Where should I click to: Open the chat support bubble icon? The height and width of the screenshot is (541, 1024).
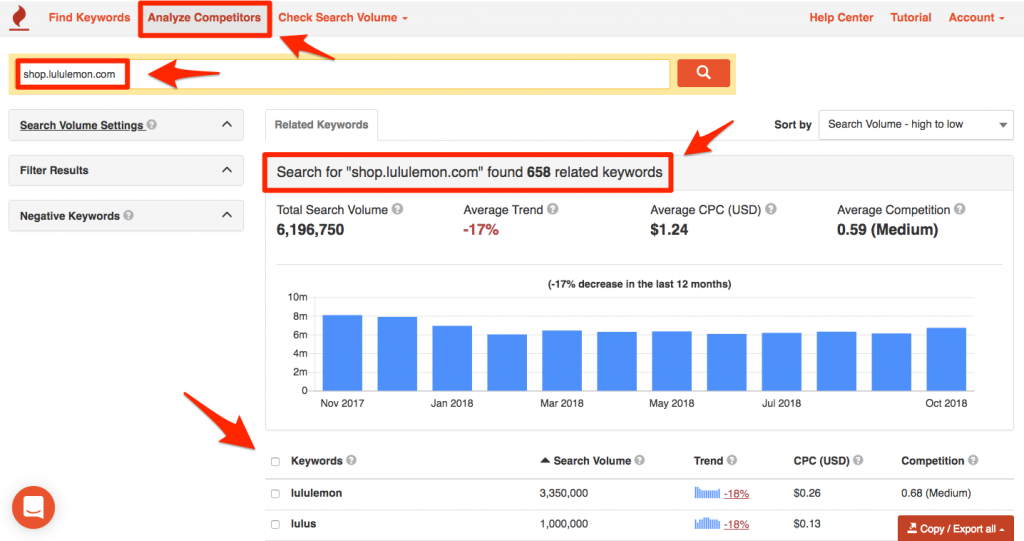pyautogui.click(x=33, y=507)
